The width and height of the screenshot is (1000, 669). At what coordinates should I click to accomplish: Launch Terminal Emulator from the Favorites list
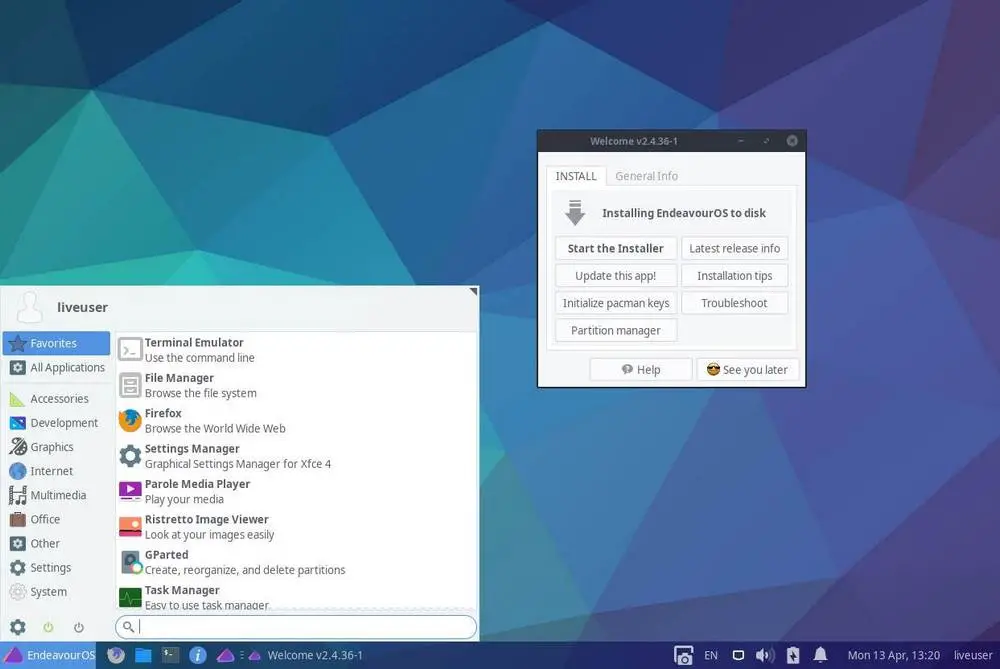pos(297,350)
